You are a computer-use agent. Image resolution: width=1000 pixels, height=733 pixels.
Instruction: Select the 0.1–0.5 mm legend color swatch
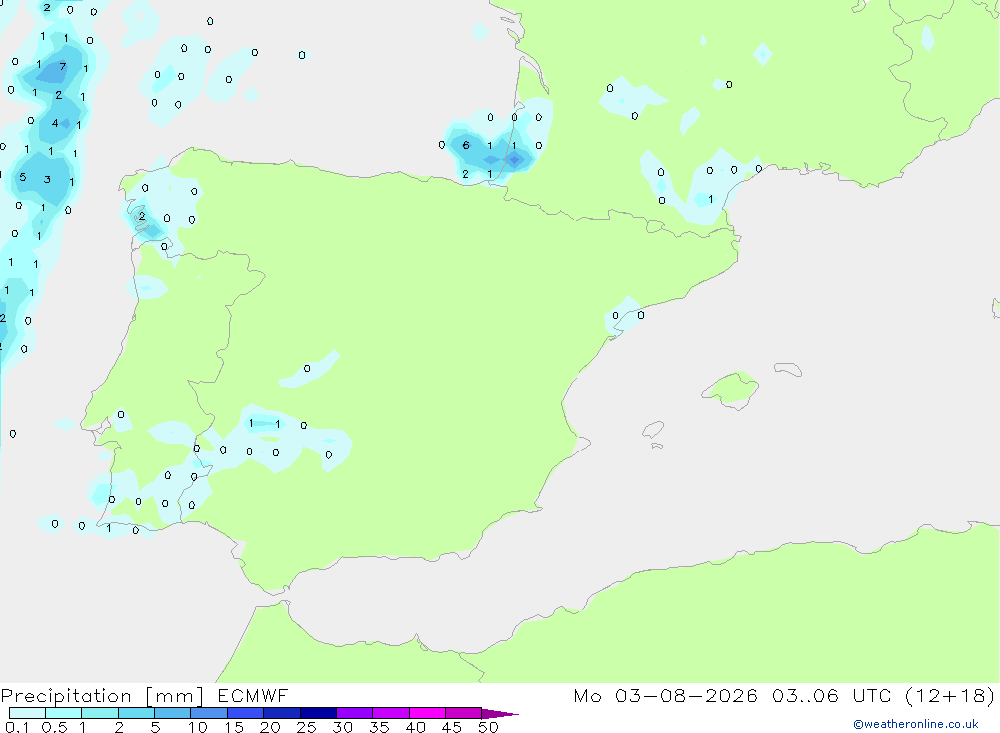pos(27,713)
